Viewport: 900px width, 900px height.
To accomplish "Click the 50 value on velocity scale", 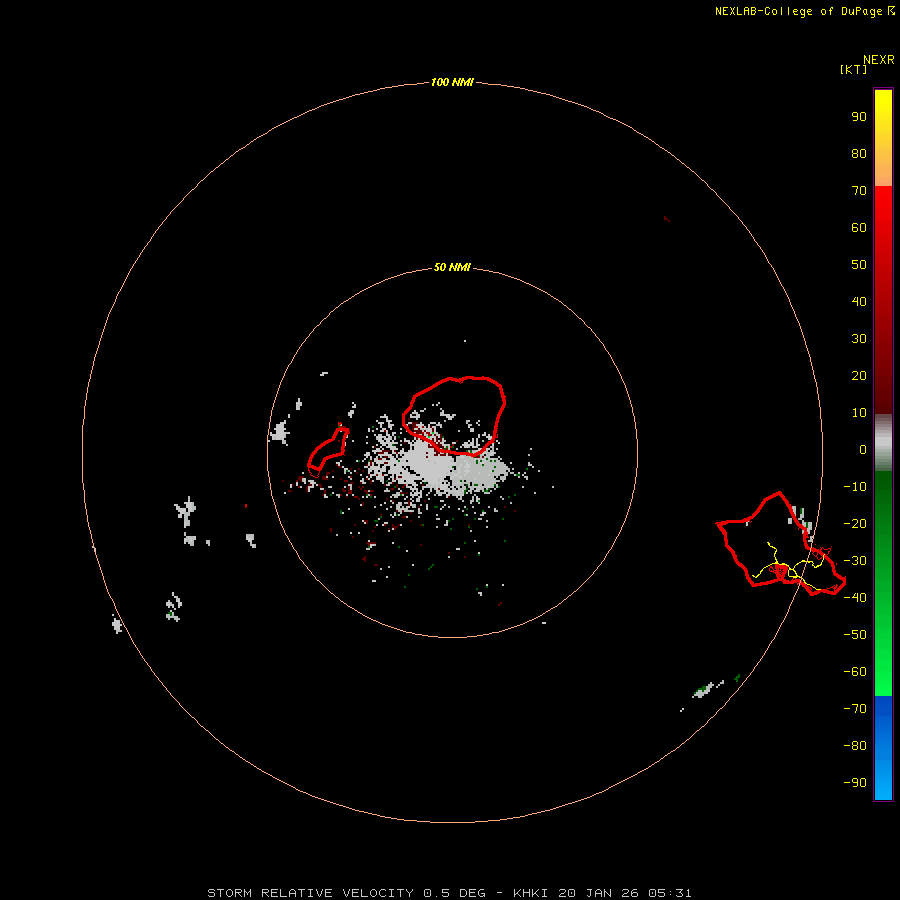I will (x=859, y=265).
